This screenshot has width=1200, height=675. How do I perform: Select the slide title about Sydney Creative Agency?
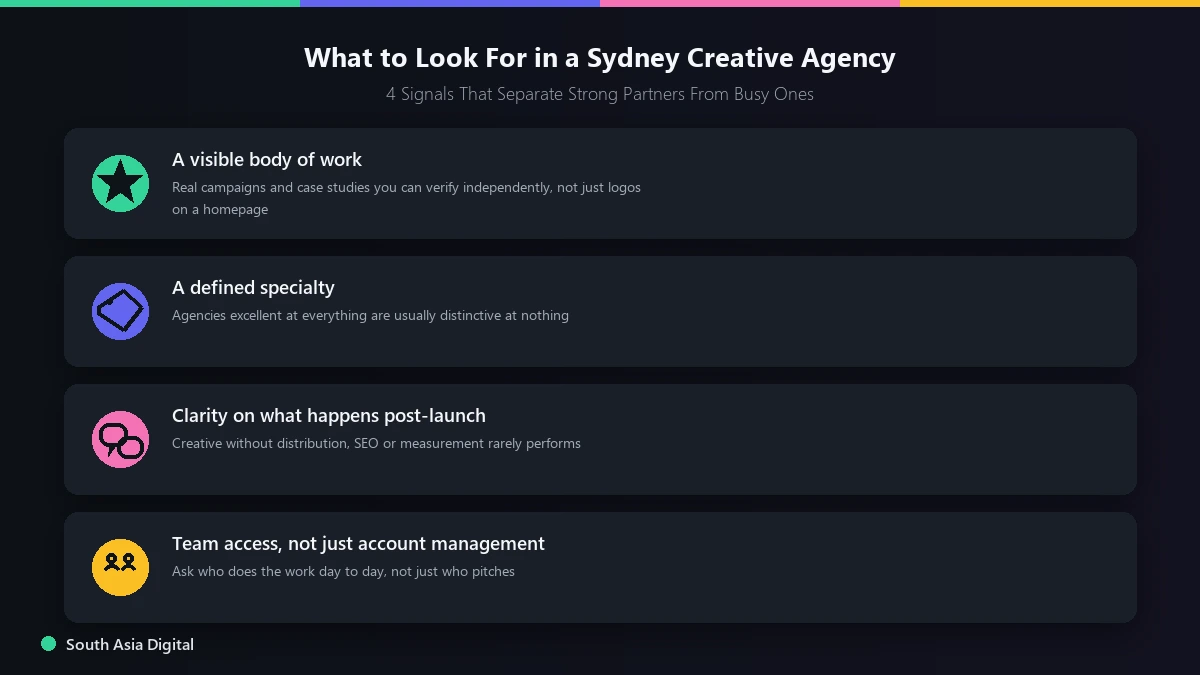[x=600, y=57]
